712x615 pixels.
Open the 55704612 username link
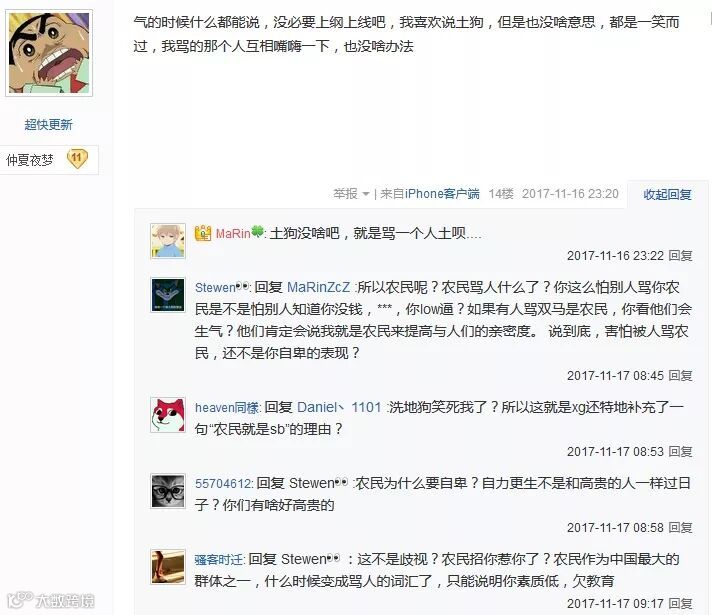pos(223,483)
